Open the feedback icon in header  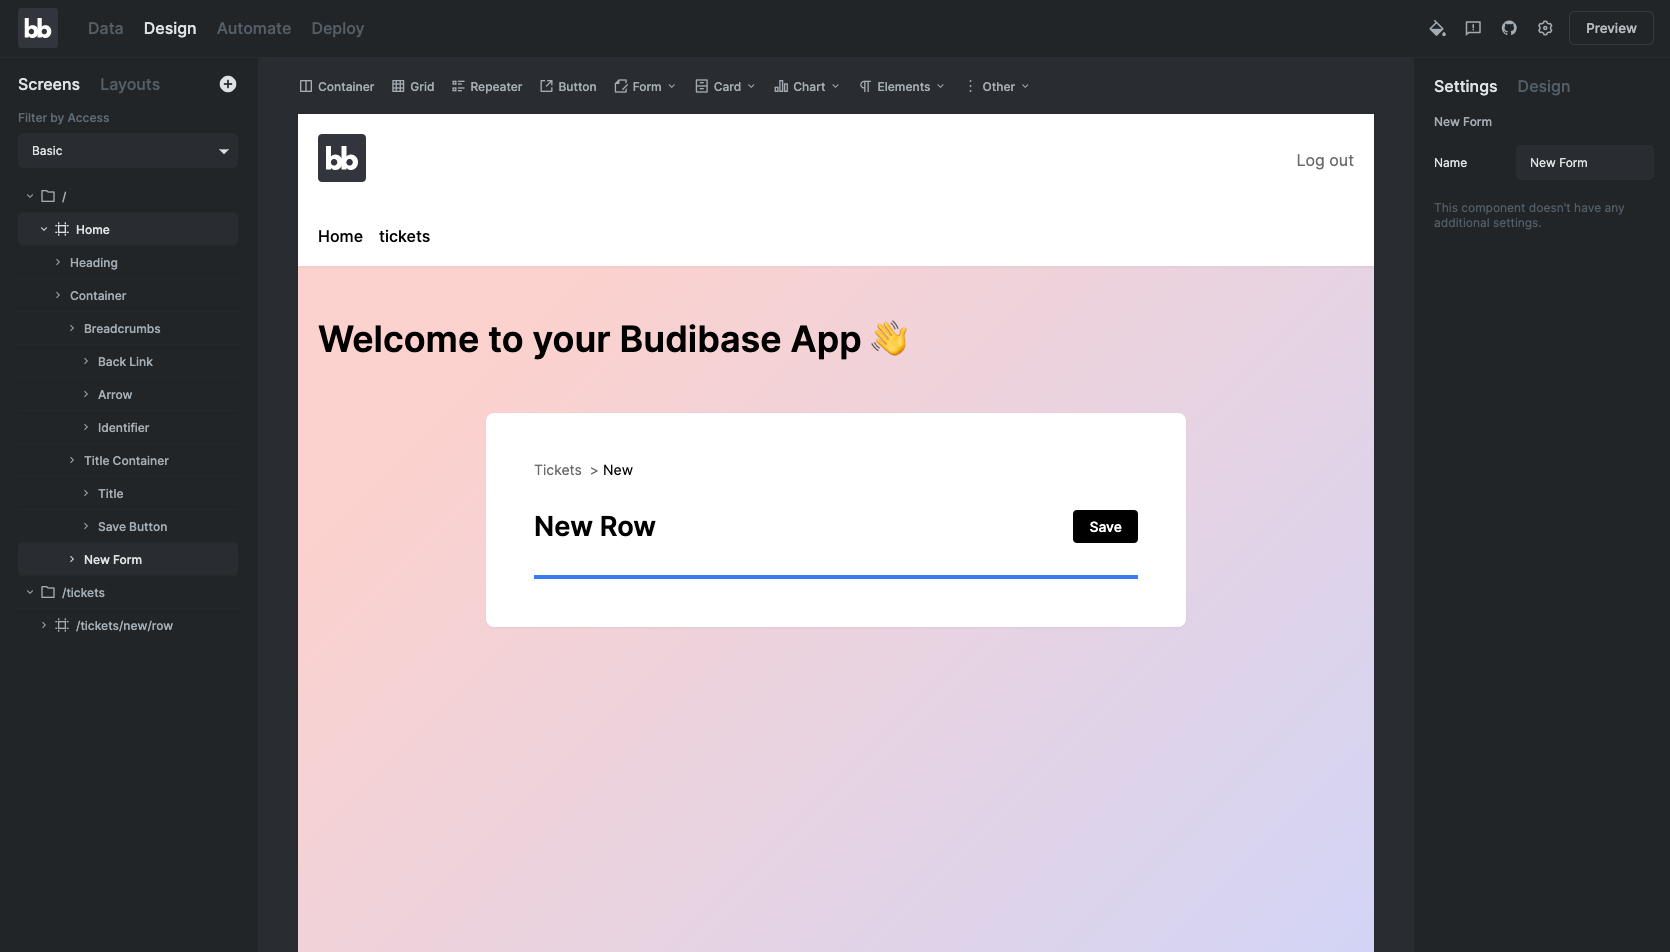coord(1473,28)
